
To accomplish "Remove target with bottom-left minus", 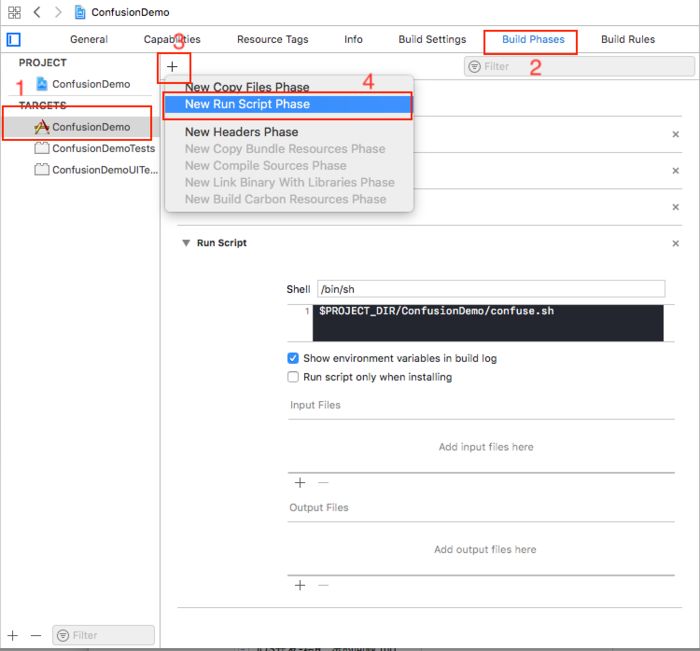I will [x=36, y=635].
